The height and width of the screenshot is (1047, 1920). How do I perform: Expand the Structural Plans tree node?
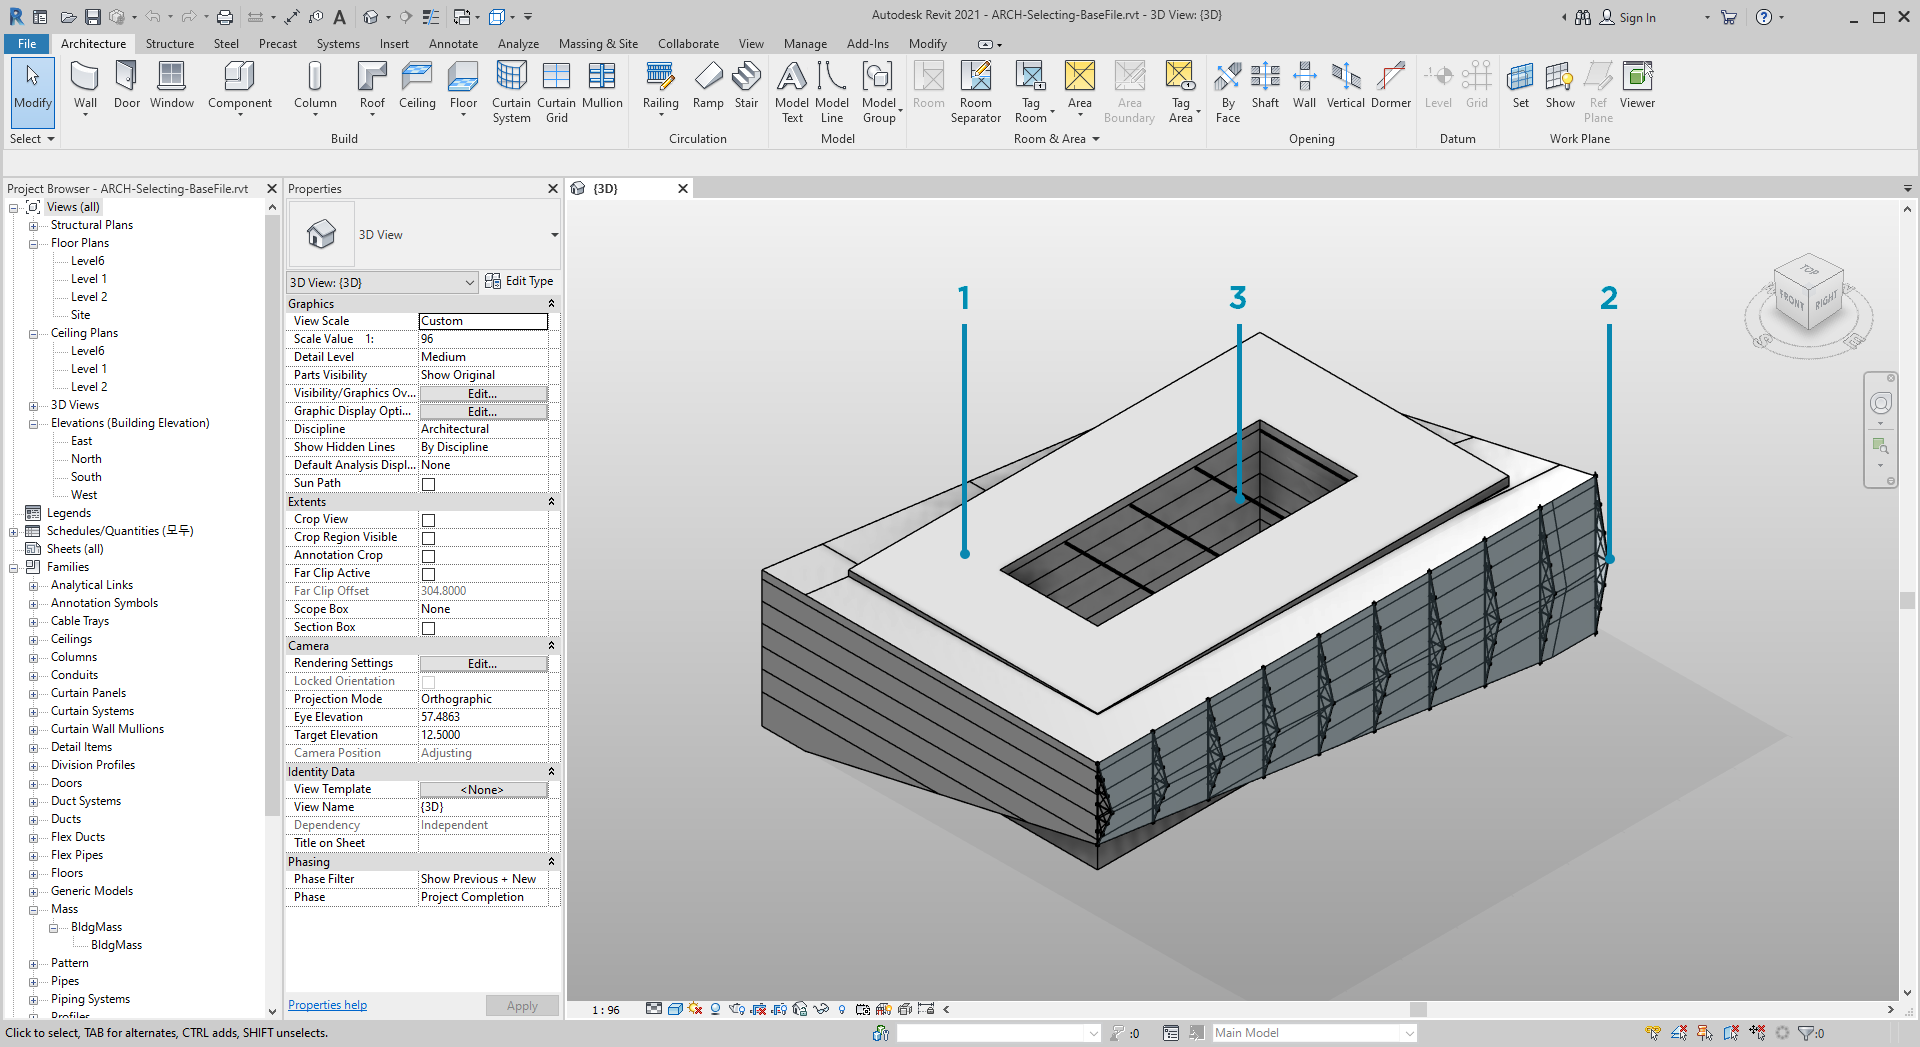(33, 226)
